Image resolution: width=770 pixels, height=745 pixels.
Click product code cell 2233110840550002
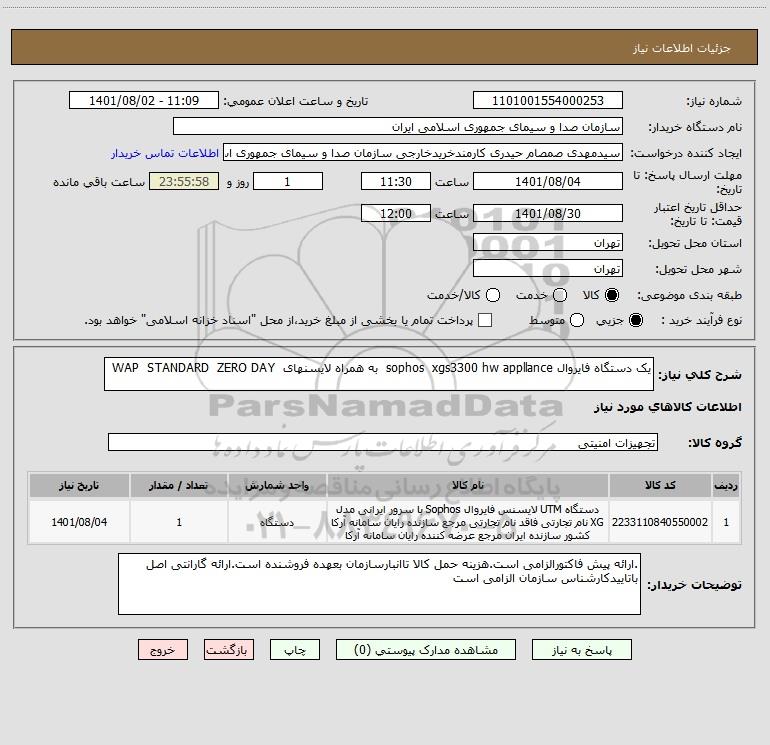(x=660, y=522)
